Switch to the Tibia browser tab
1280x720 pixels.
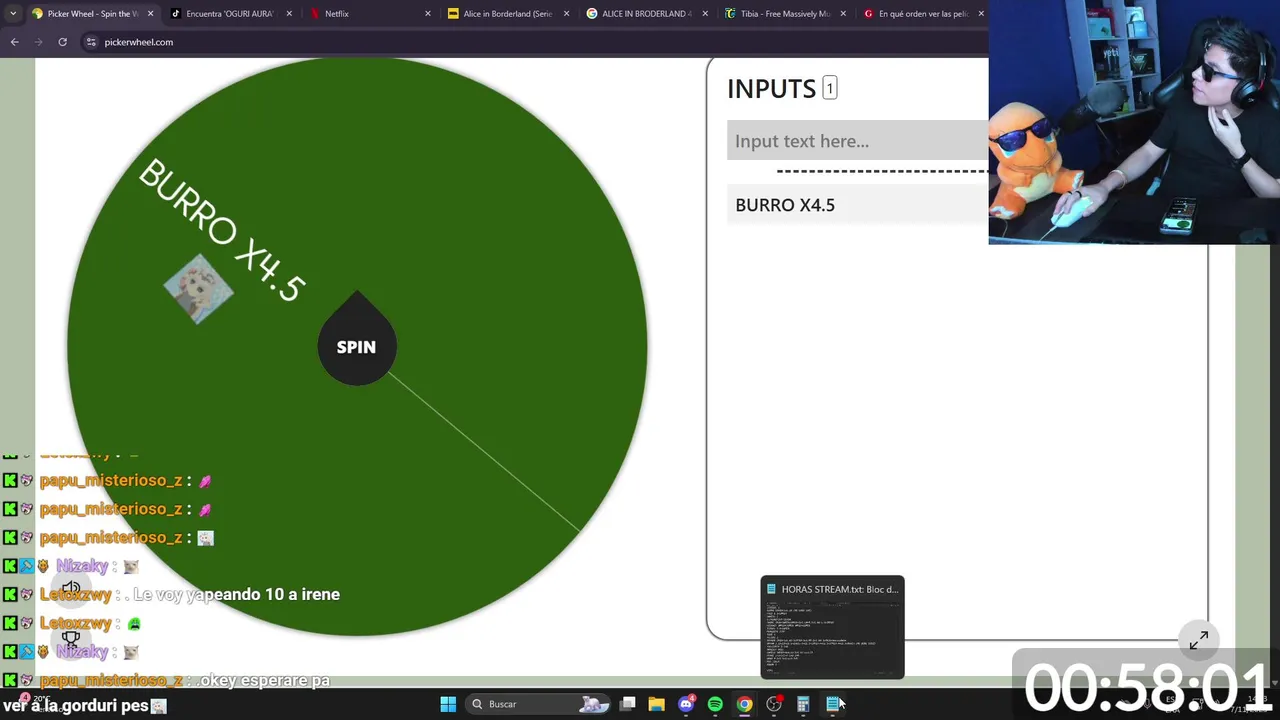coord(784,14)
